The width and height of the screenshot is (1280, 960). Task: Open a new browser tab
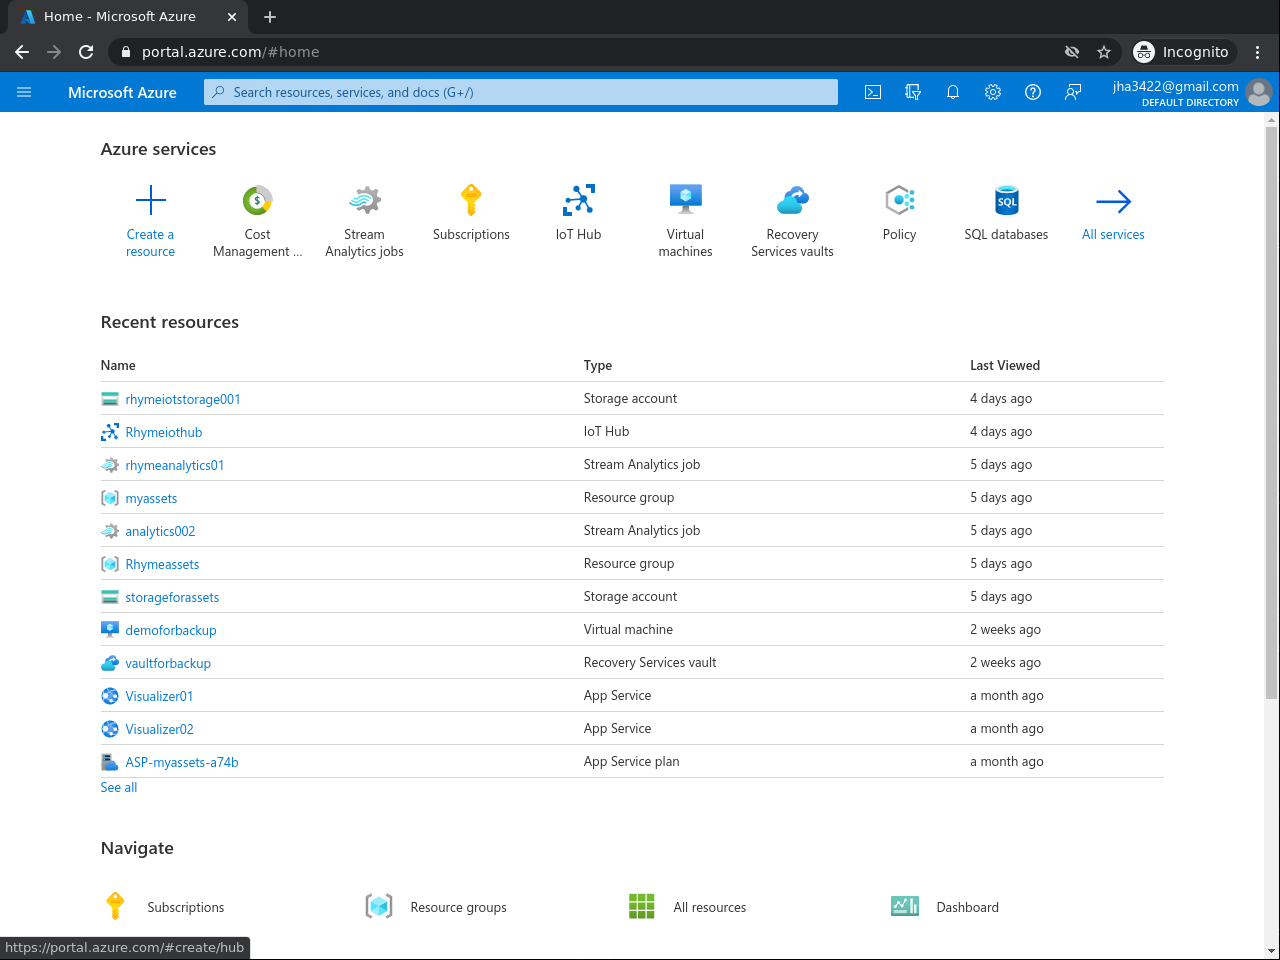(x=270, y=17)
